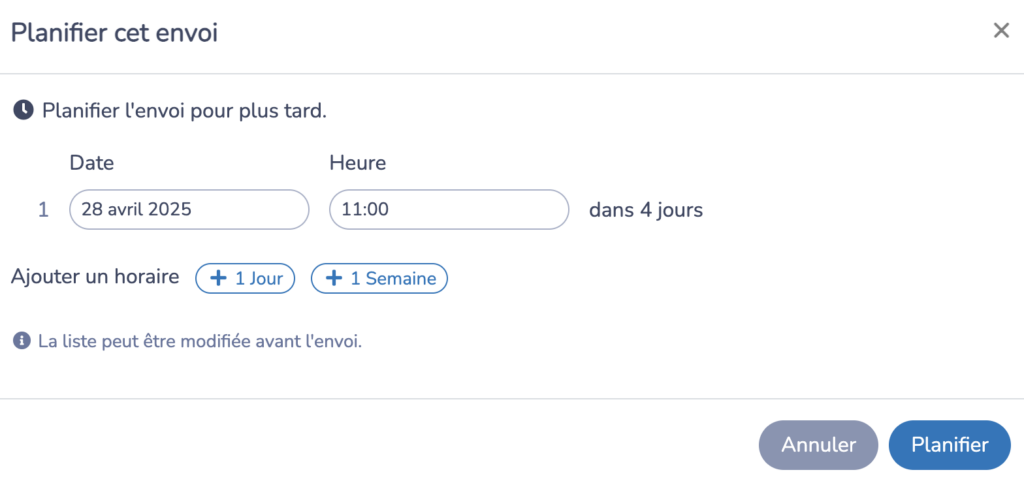Click the Date column label
1024x483 pixels.
click(x=92, y=163)
